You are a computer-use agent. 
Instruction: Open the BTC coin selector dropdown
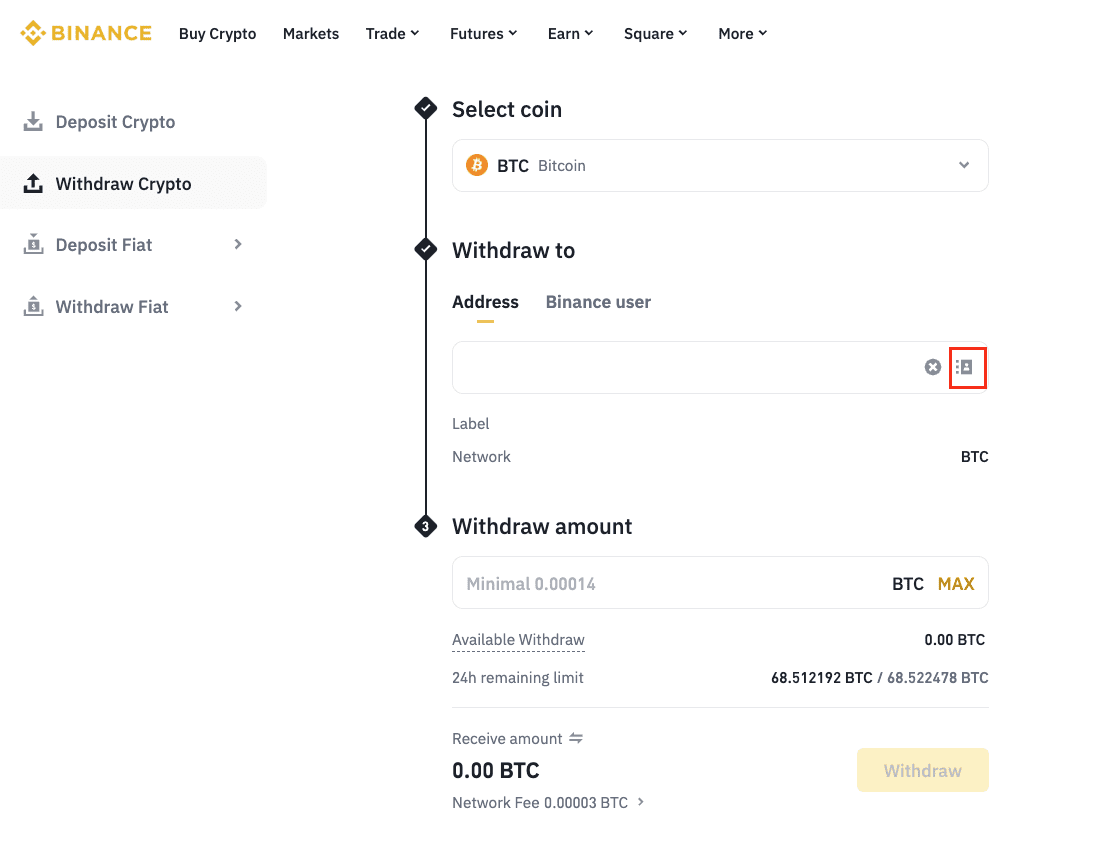(963, 165)
